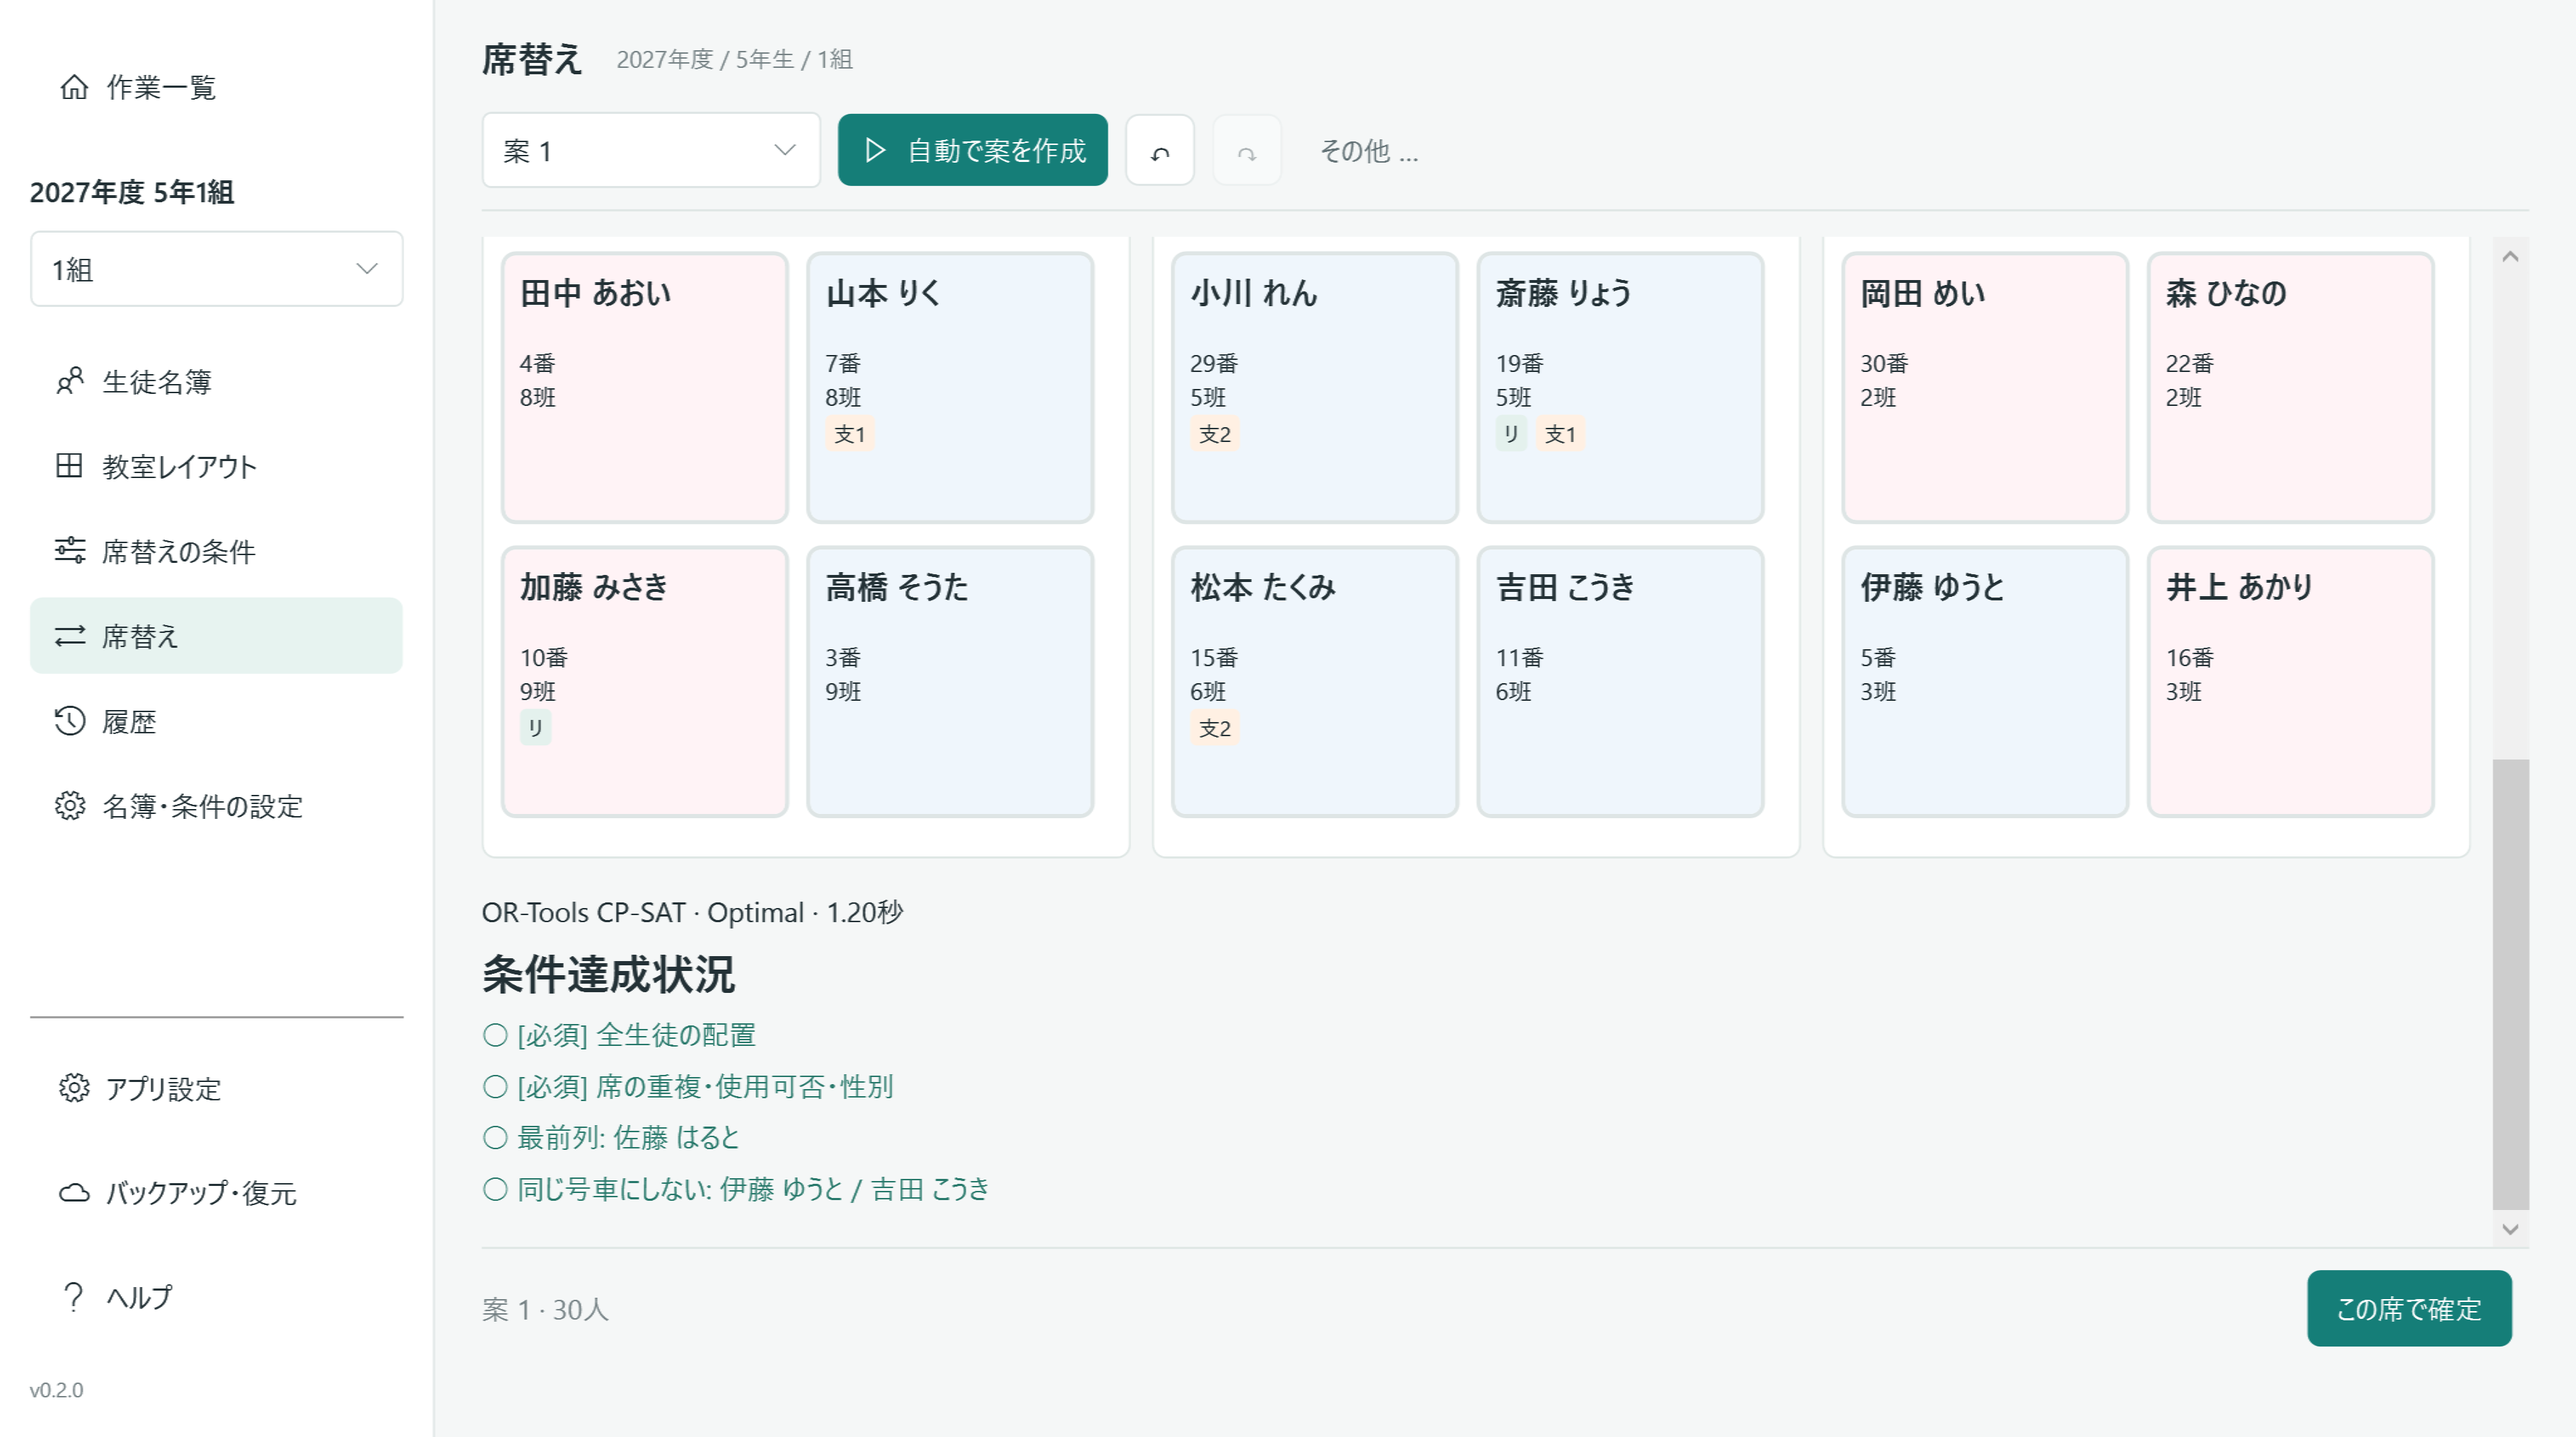This screenshot has width=2576, height=1437.
Task: Click the home icon beside 作業一覧
Action: pyautogui.click(x=74, y=87)
